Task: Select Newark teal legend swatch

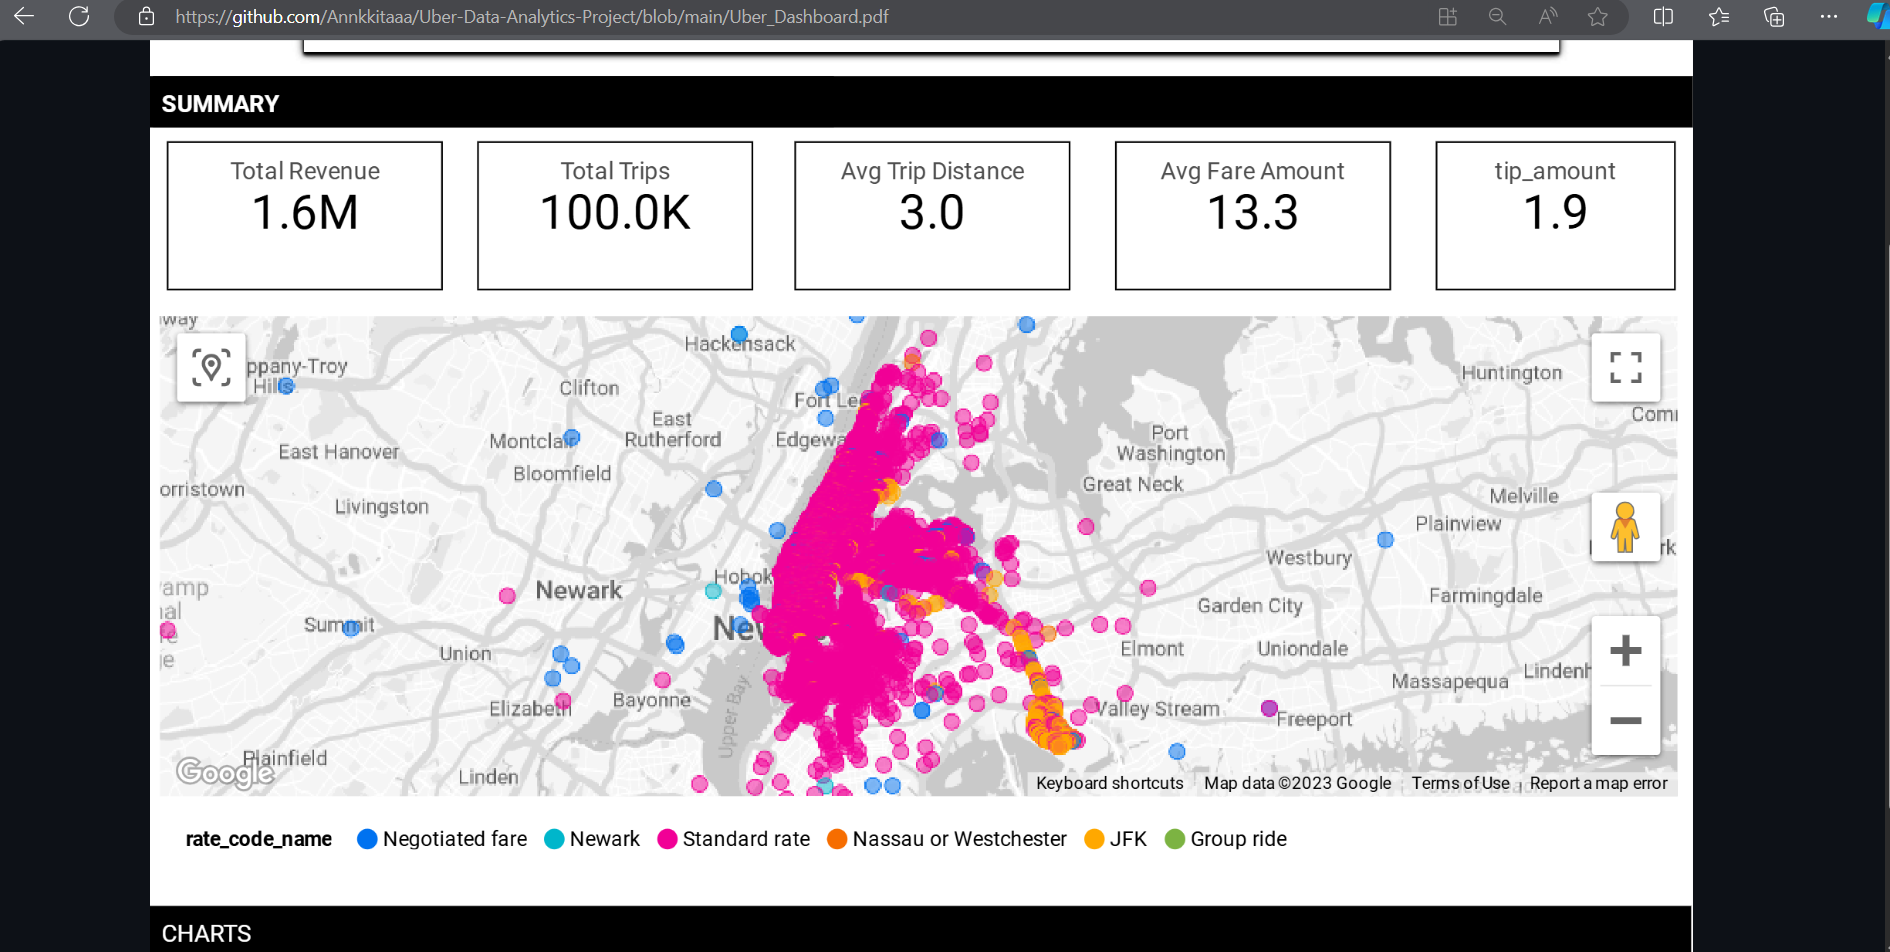Action: [554, 839]
